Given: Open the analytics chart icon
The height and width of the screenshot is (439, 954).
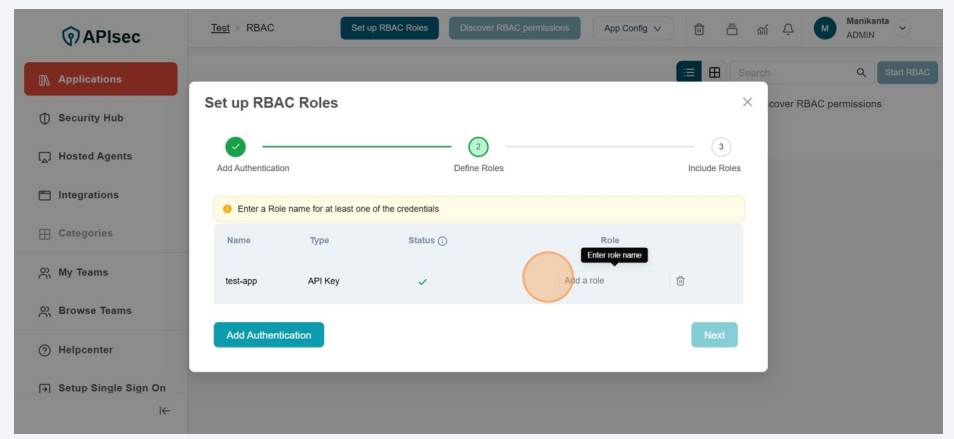Looking at the screenshot, I should point(762,29).
